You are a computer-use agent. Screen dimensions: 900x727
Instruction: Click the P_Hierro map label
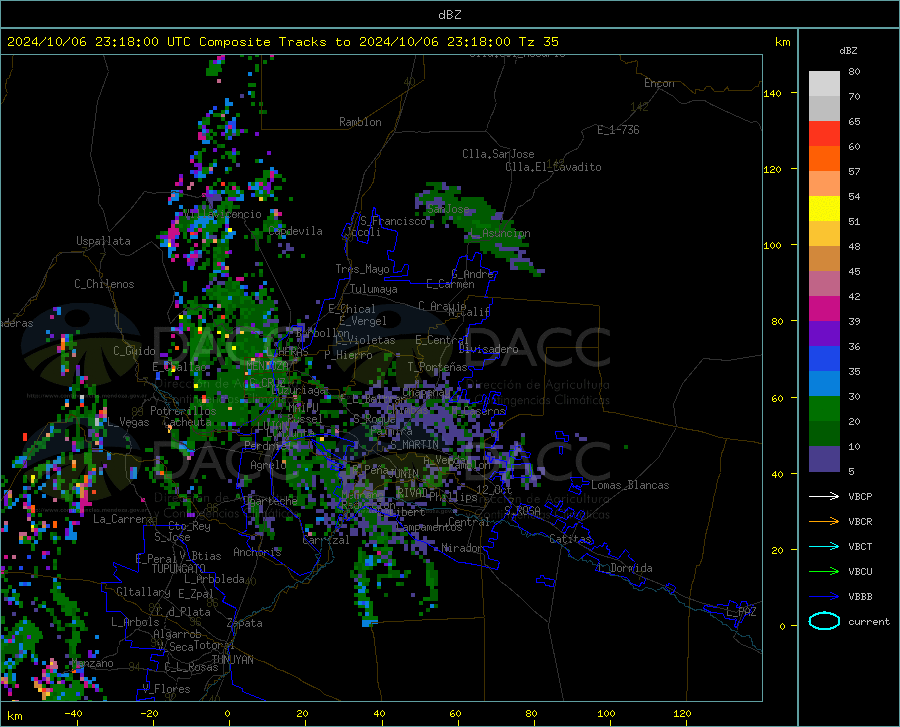pyautogui.click(x=348, y=355)
